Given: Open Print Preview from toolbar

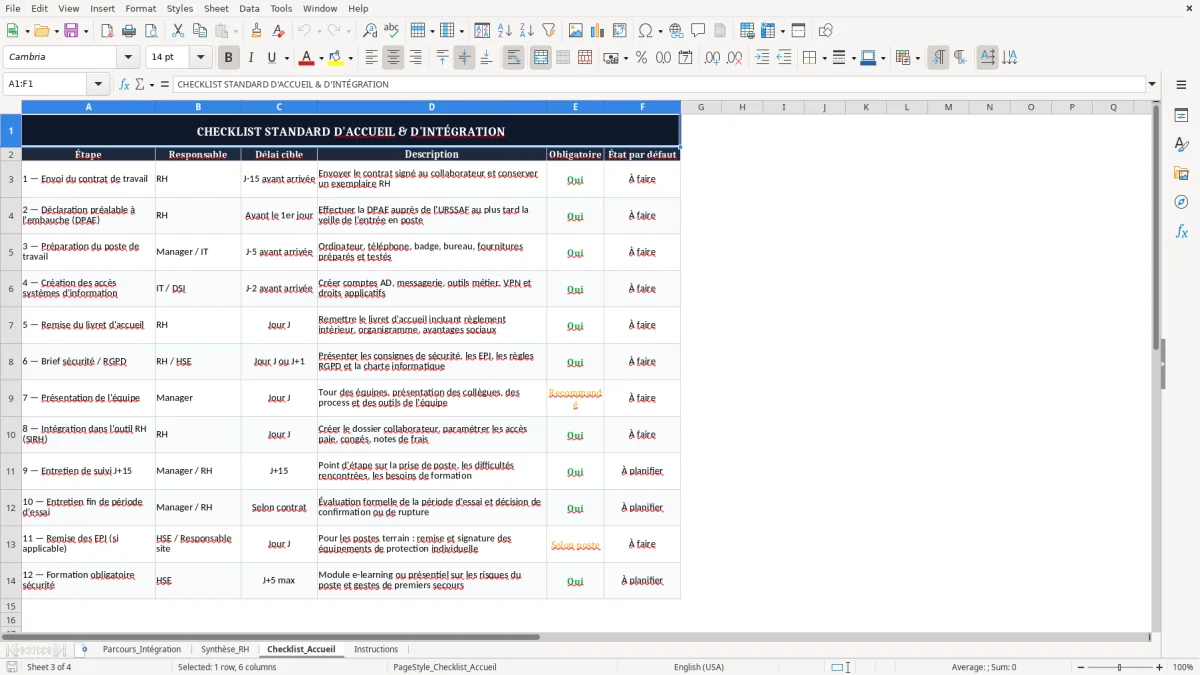Looking at the screenshot, I should (151, 31).
